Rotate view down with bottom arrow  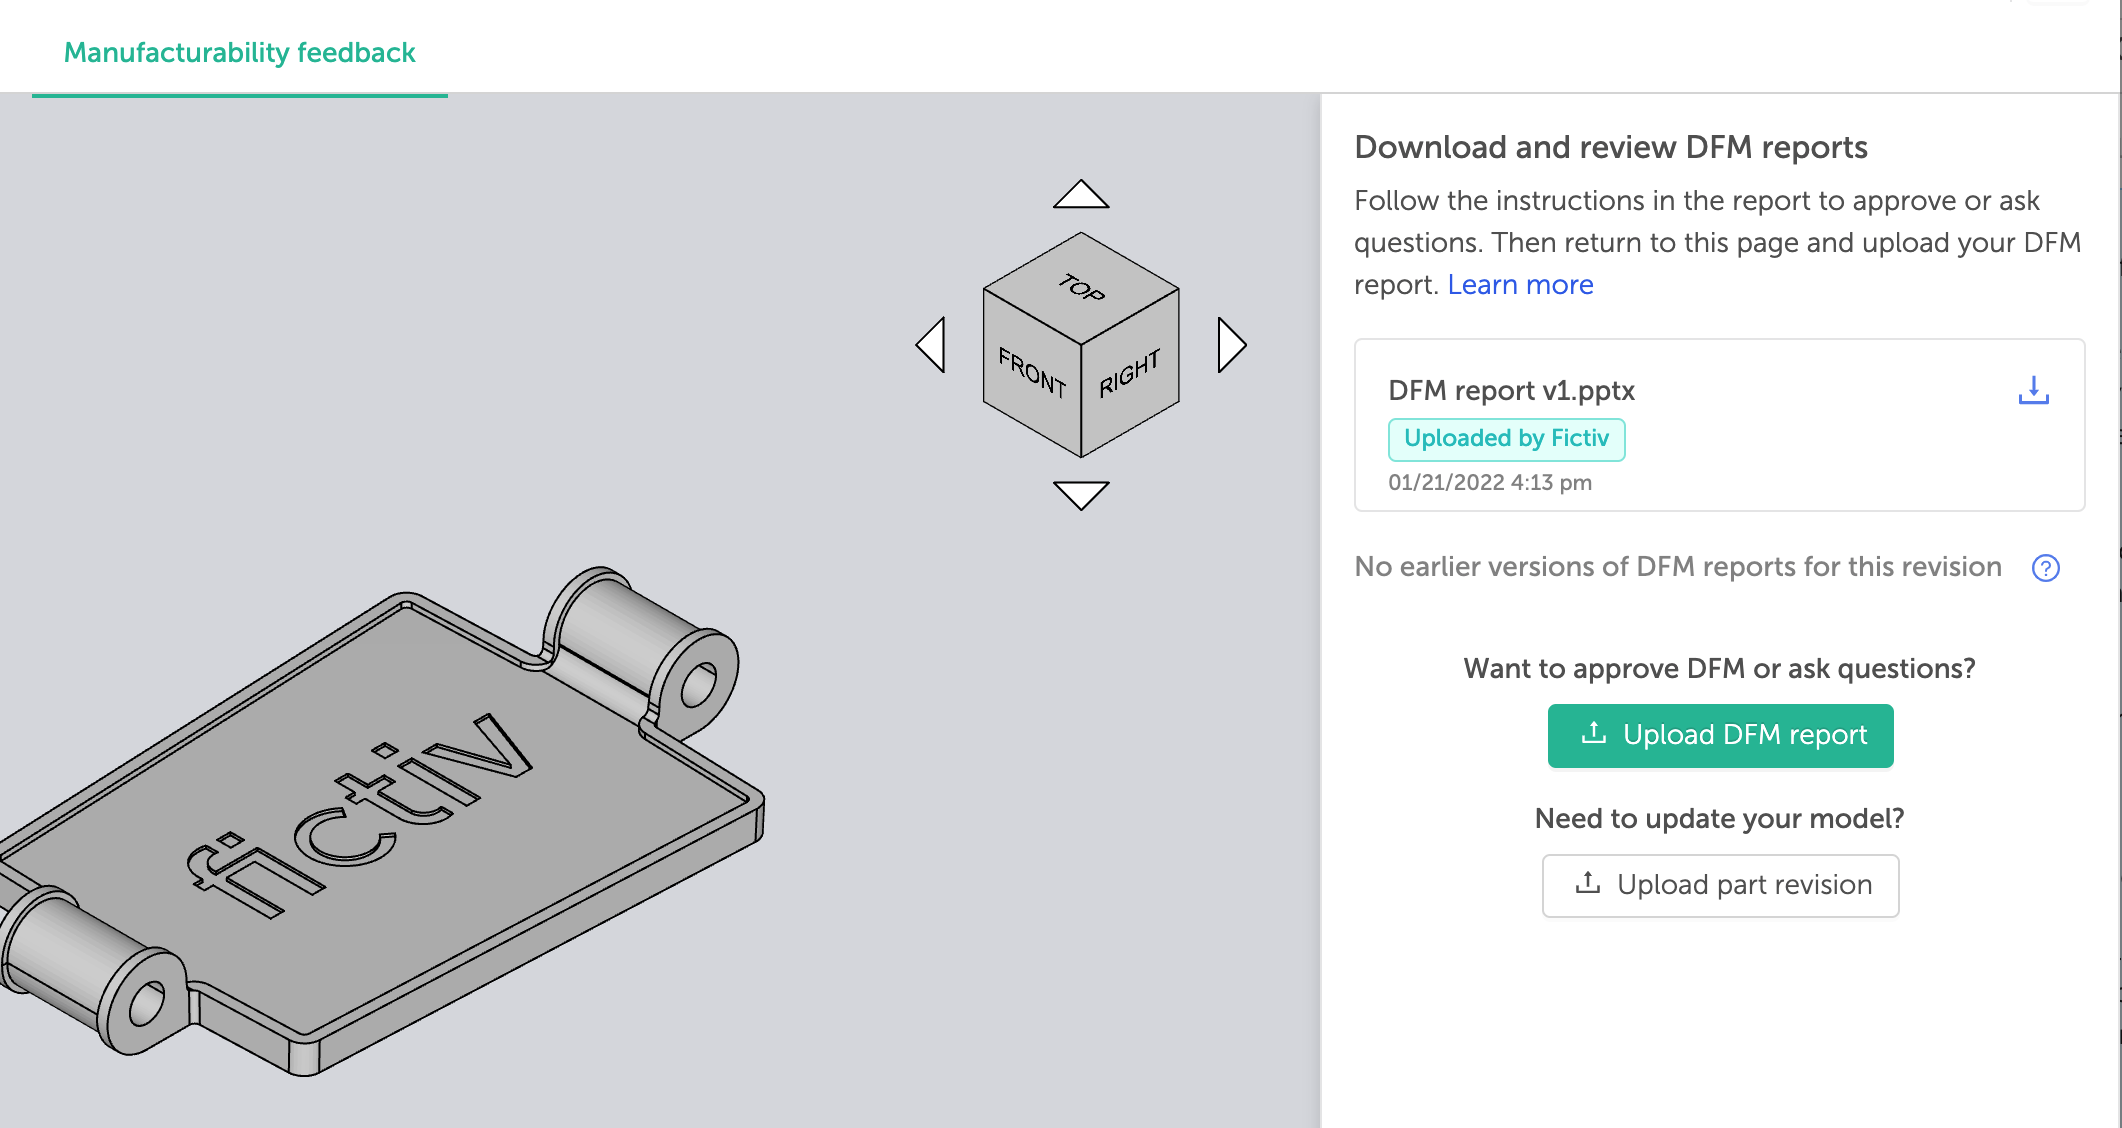coord(1081,494)
